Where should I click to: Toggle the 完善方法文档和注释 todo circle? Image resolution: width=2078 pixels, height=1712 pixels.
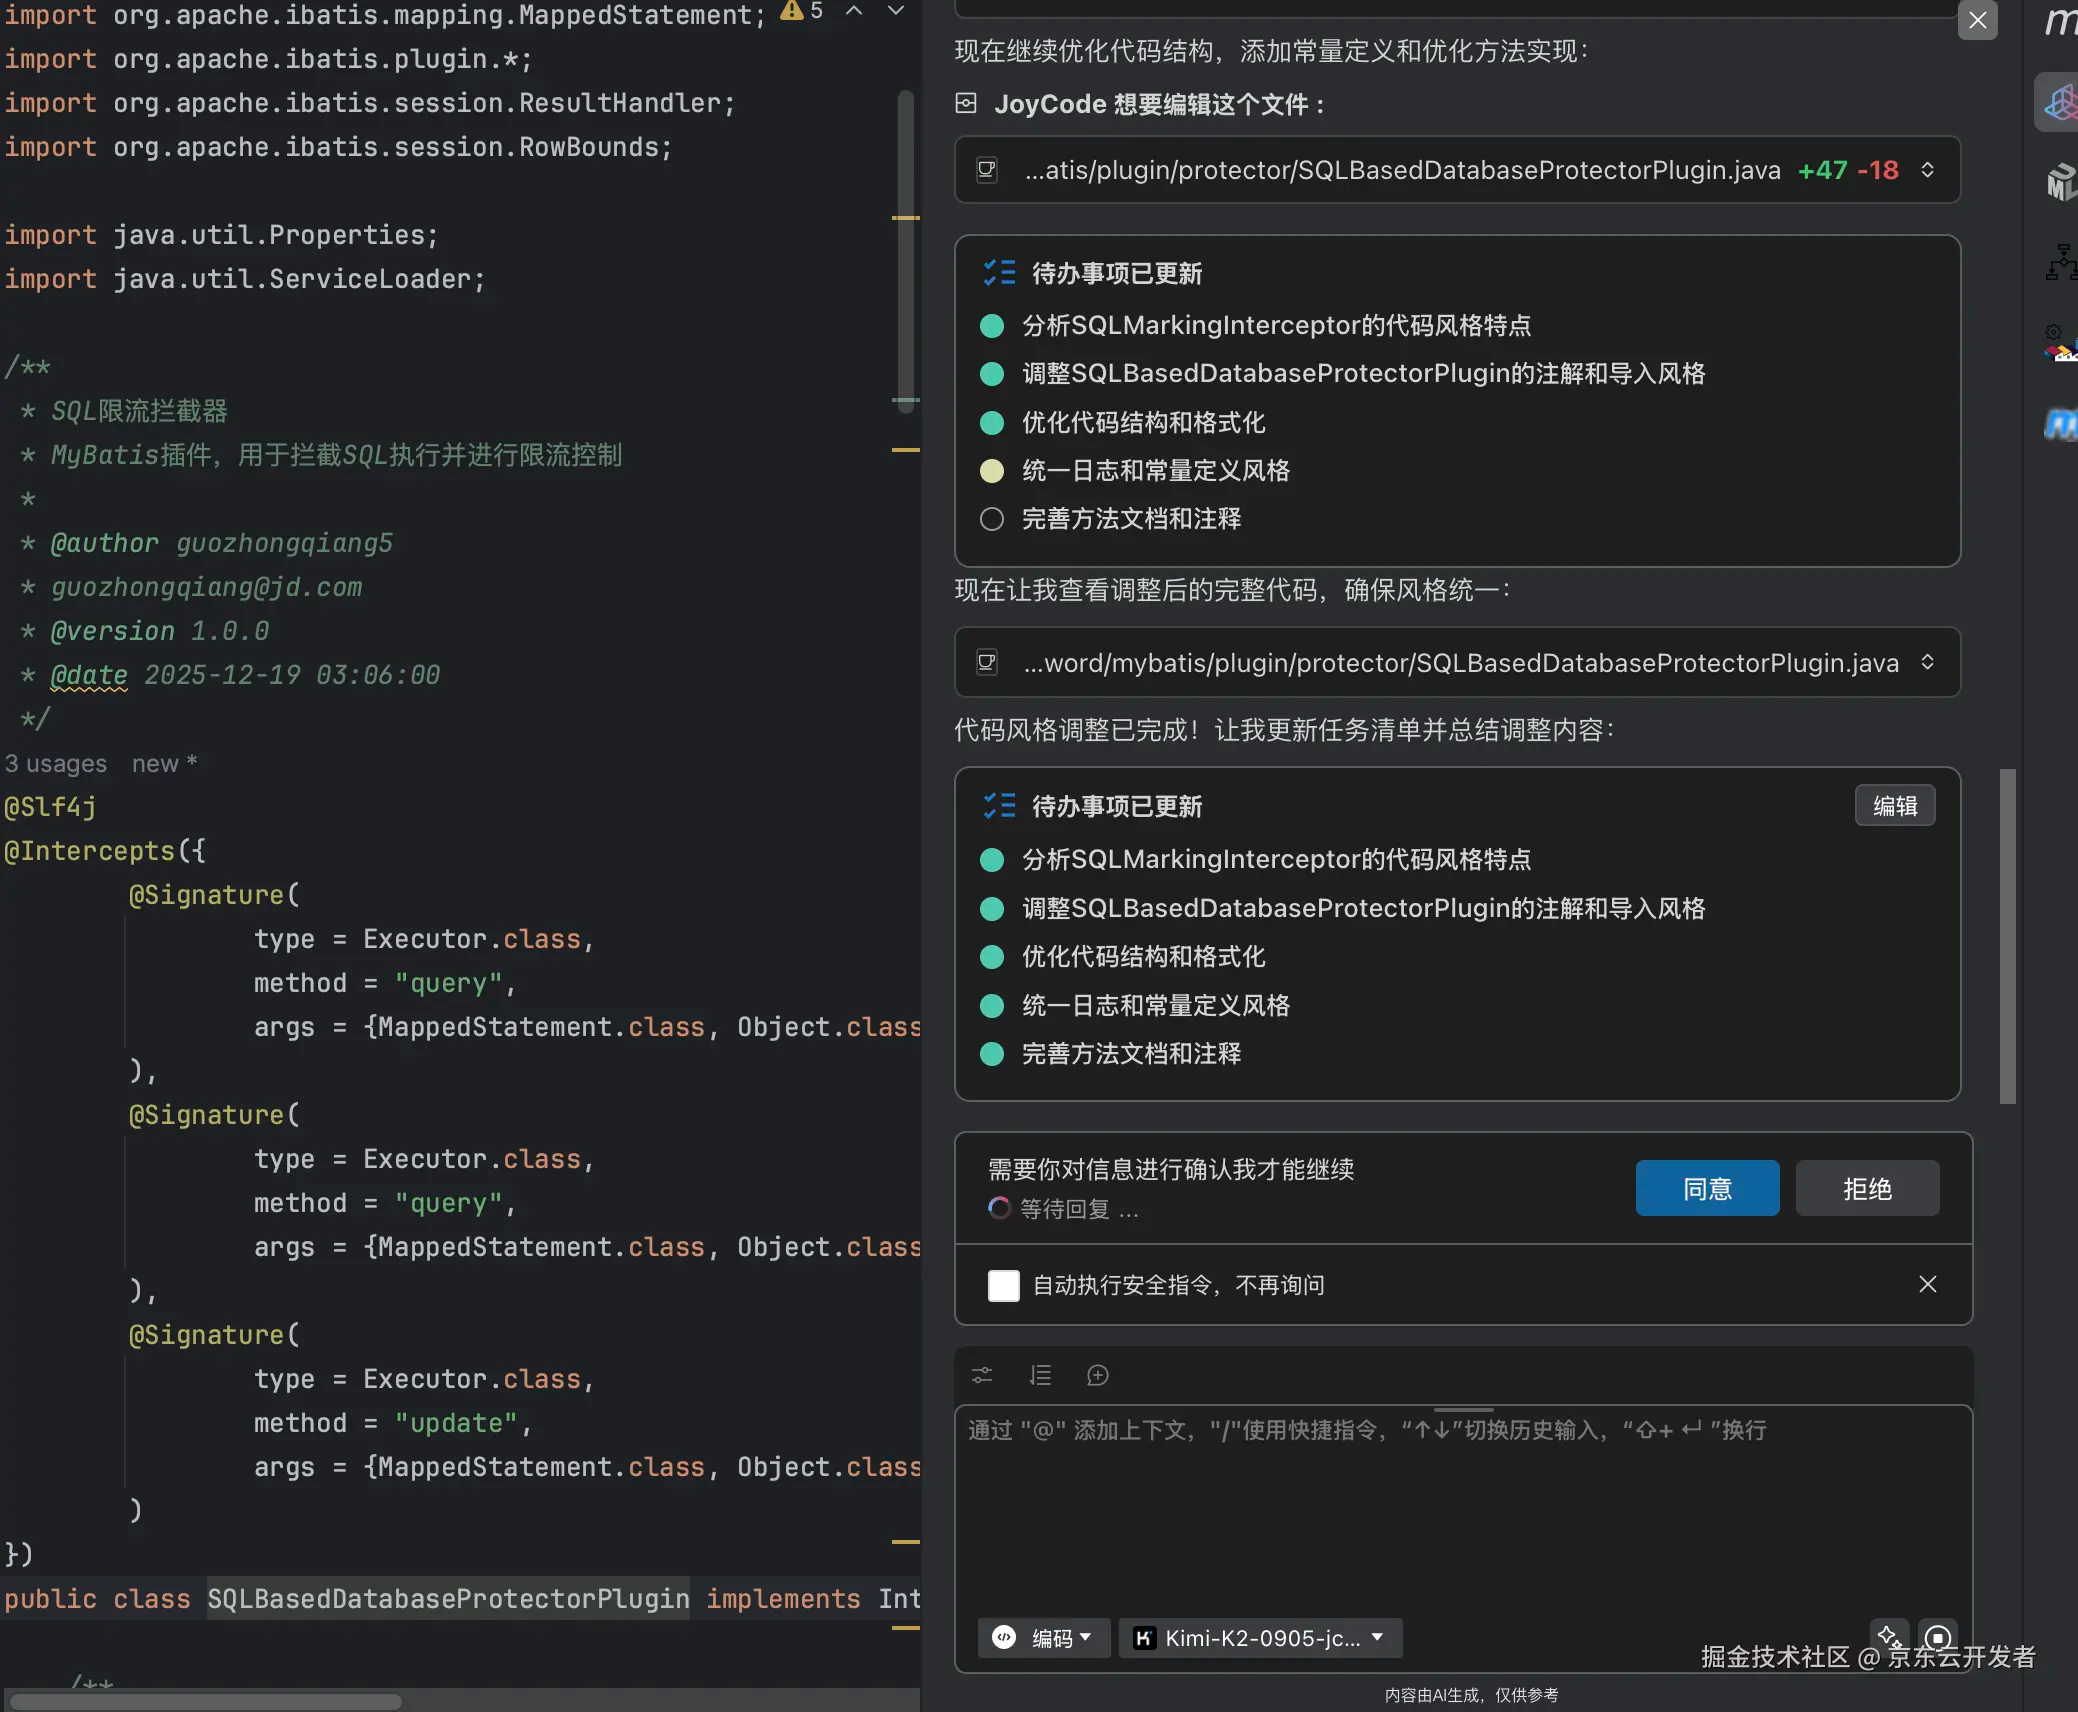coord(991,1054)
